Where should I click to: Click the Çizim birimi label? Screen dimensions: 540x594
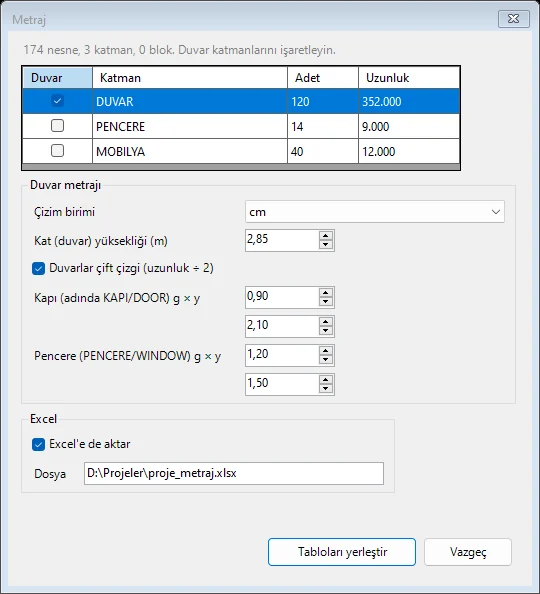click(64, 212)
